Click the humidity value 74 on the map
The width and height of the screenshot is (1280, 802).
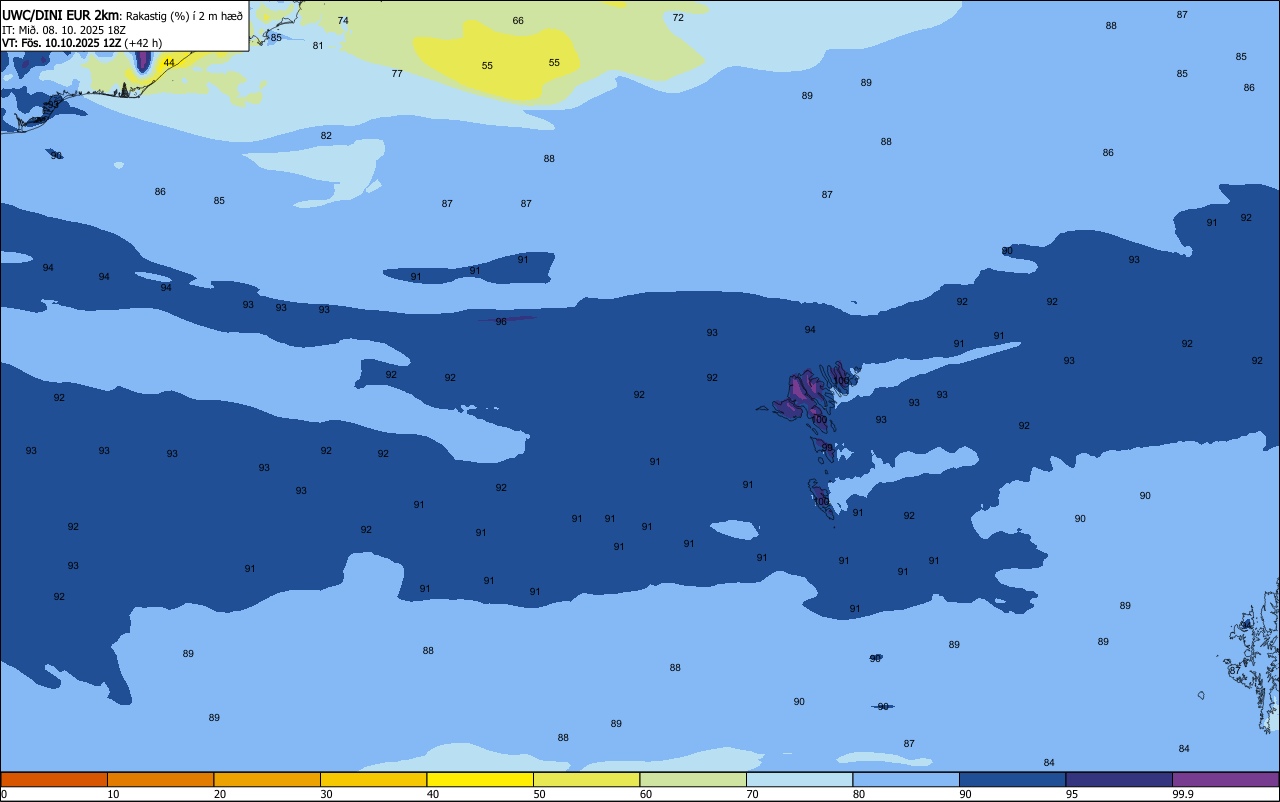tap(343, 21)
